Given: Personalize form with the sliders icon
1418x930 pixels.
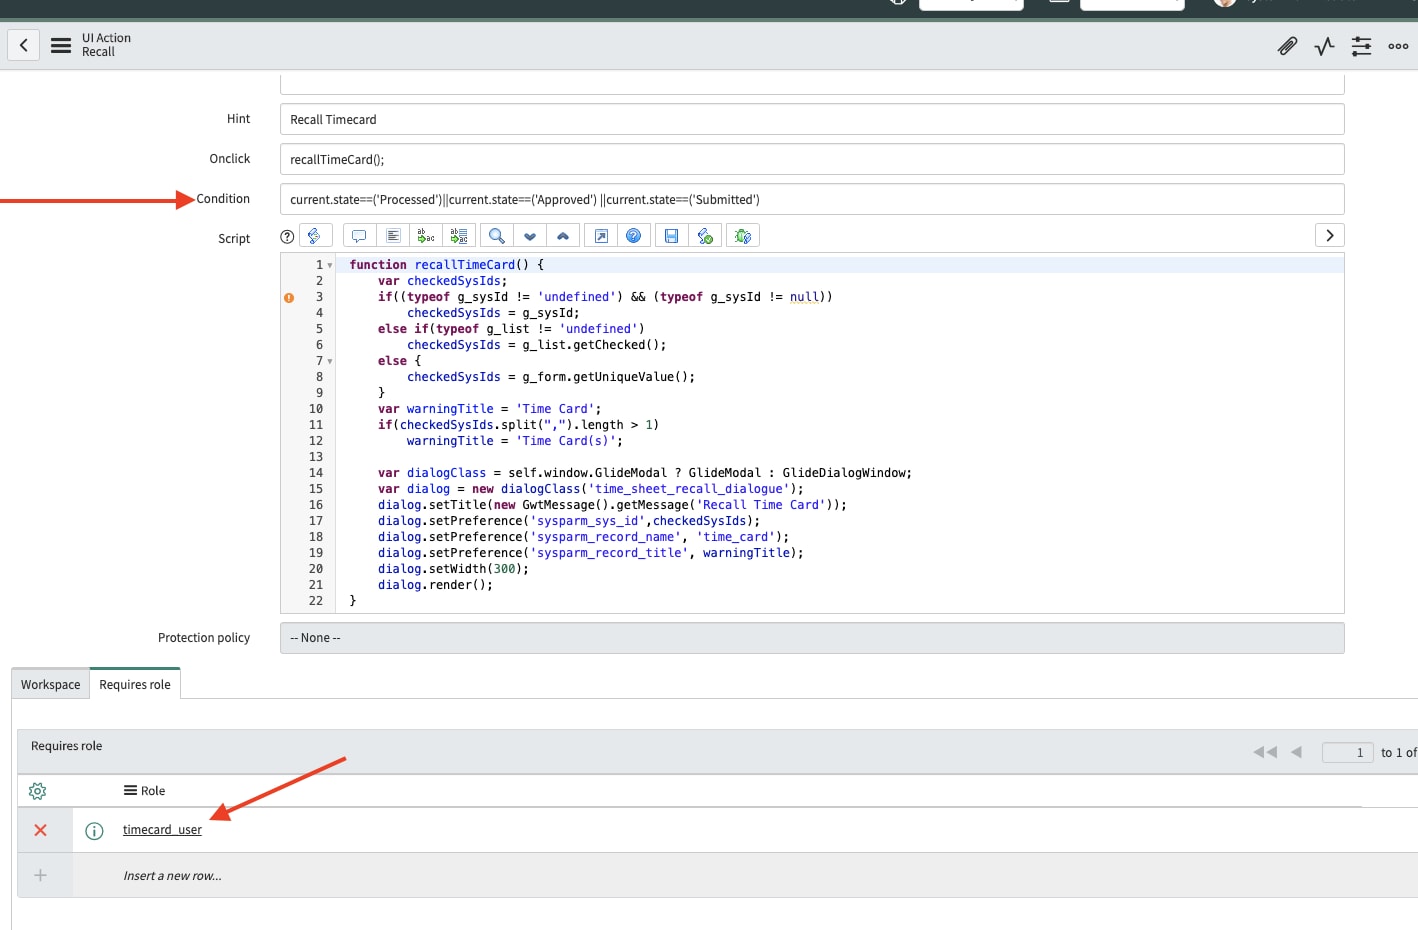Looking at the screenshot, I should (1361, 46).
